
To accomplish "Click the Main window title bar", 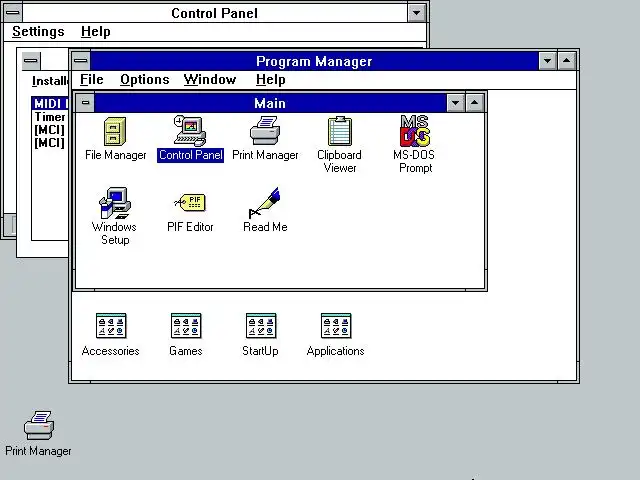I will 270,103.
